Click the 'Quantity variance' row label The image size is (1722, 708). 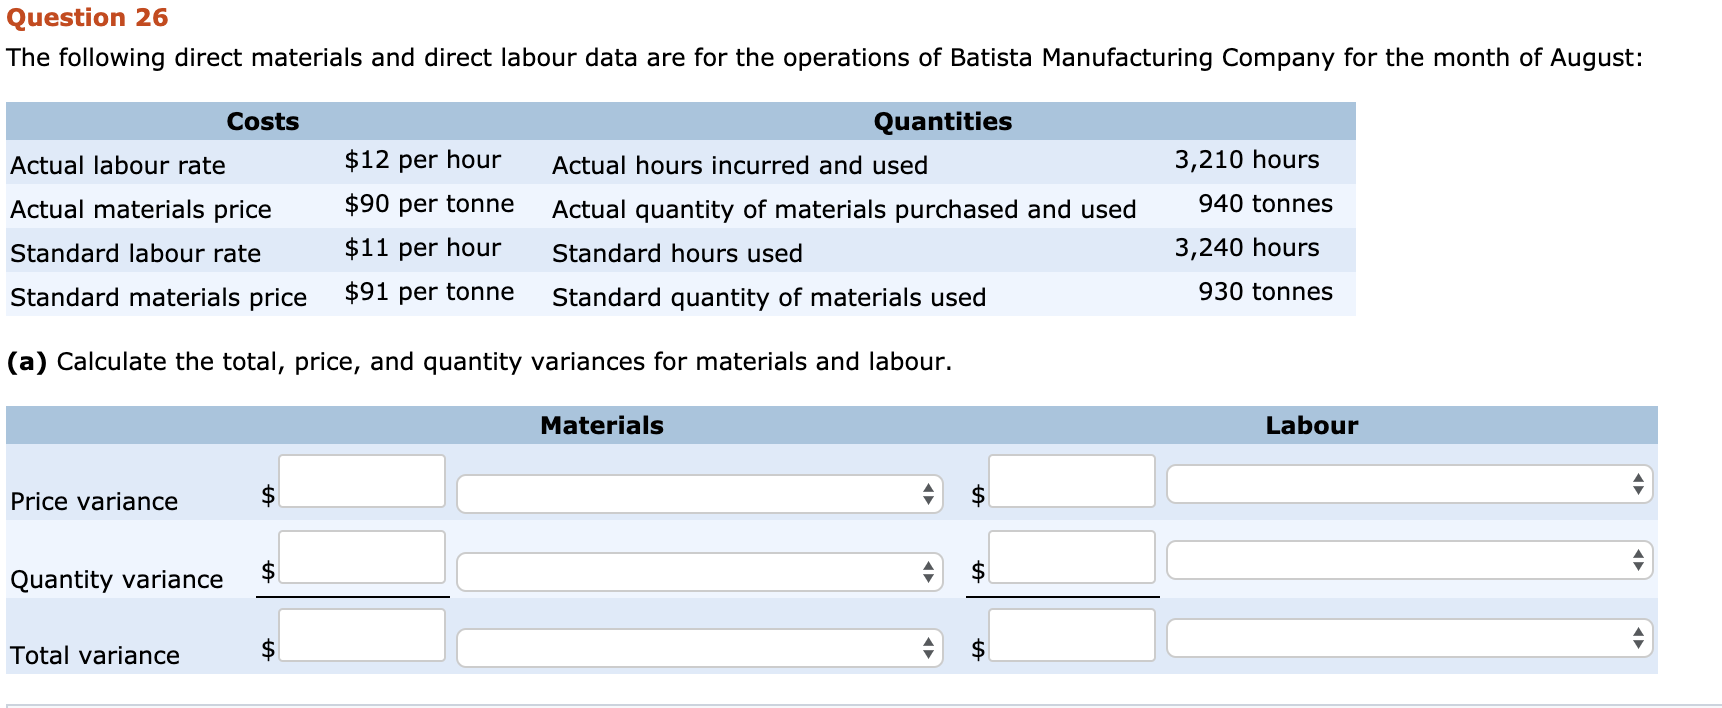[x=117, y=579]
